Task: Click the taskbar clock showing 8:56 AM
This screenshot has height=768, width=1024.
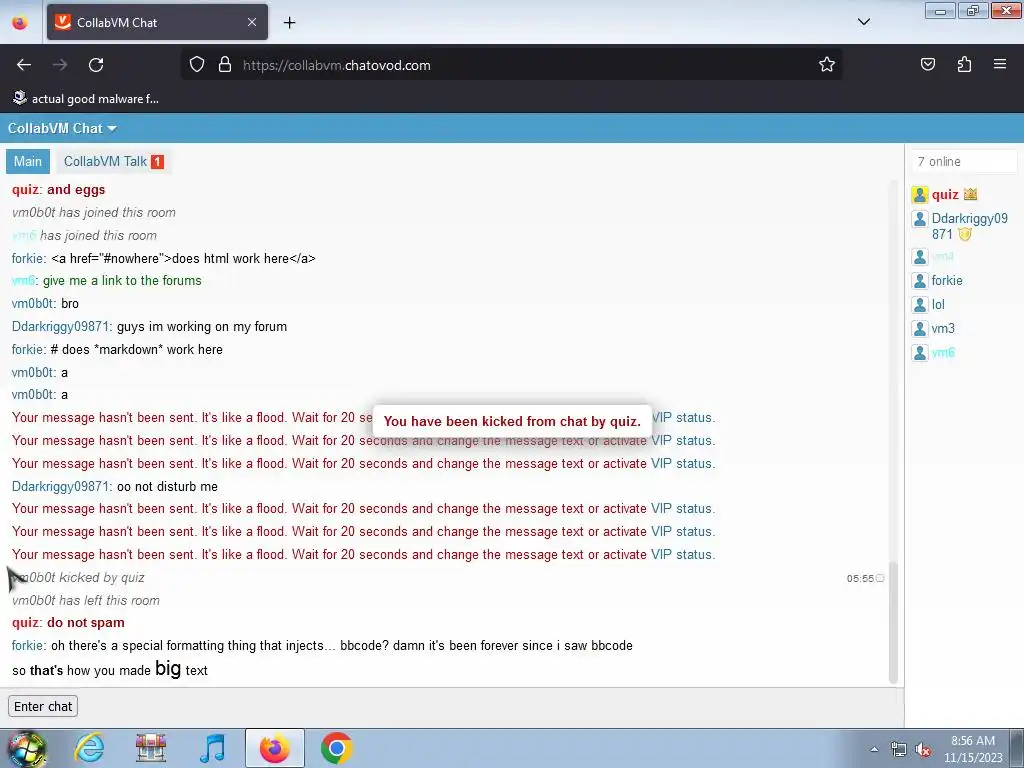Action: click(973, 748)
